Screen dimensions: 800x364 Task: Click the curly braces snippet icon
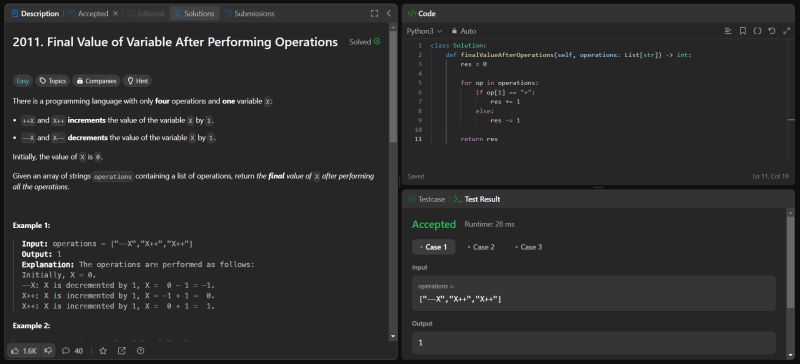[x=757, y=31]
